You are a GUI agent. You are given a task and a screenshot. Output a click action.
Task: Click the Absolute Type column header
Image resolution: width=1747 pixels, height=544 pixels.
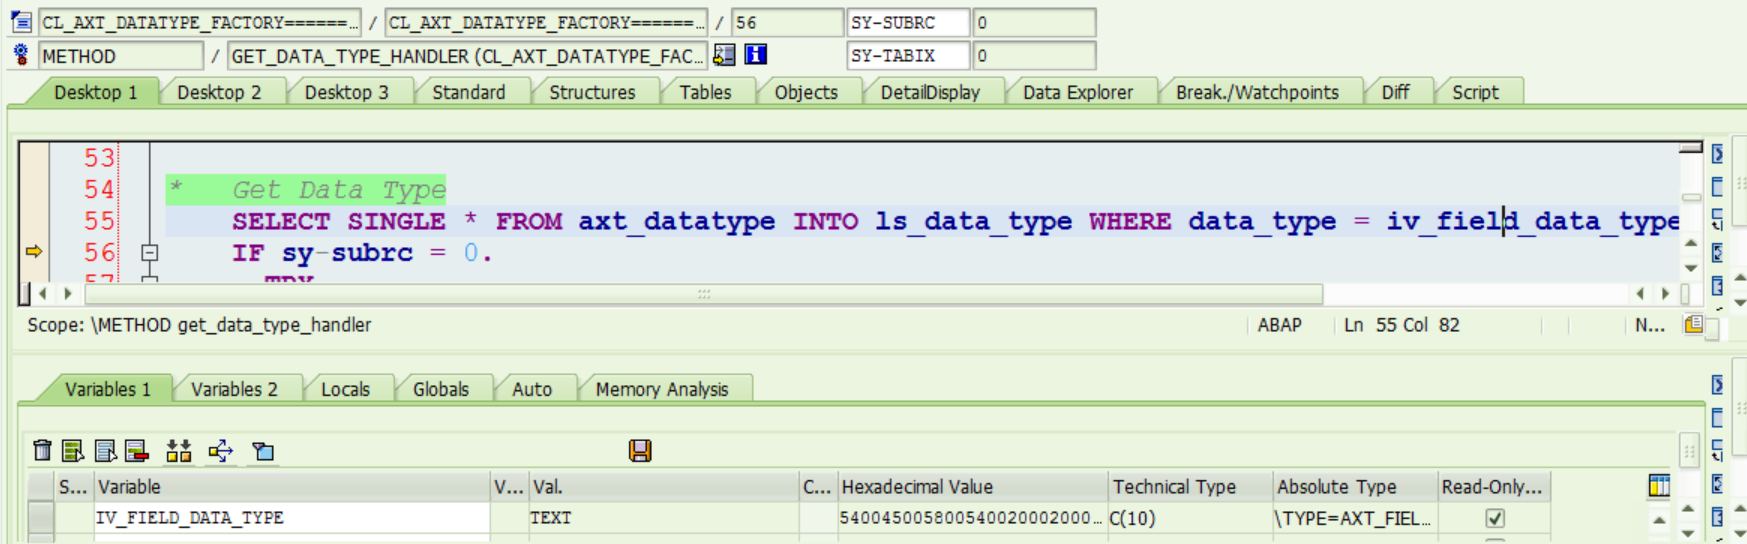[x=1355, y=487]
